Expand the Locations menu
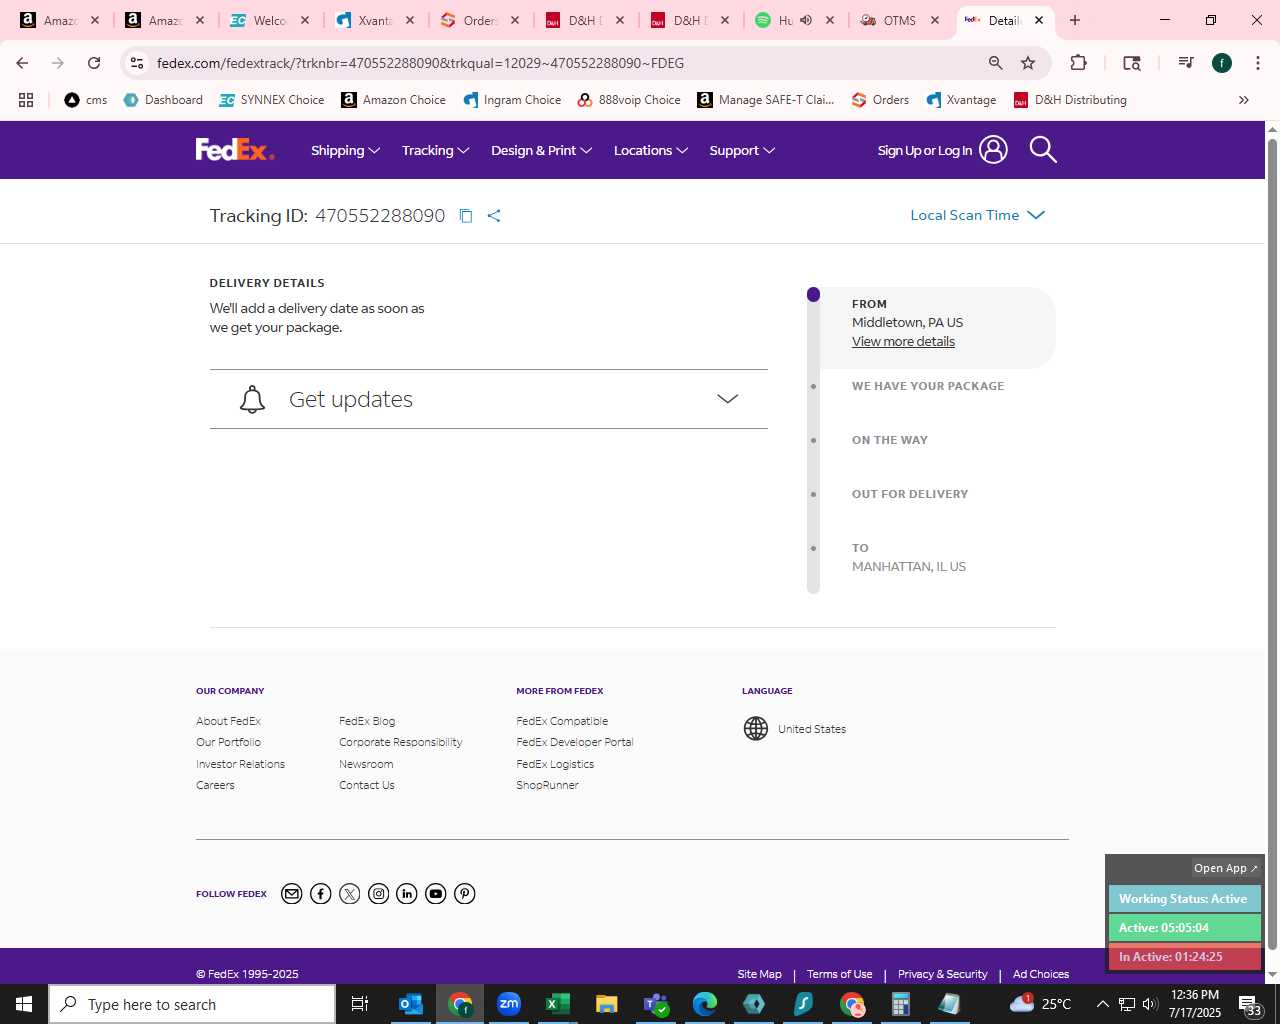 pyautogui.click(x=650, y=150)
